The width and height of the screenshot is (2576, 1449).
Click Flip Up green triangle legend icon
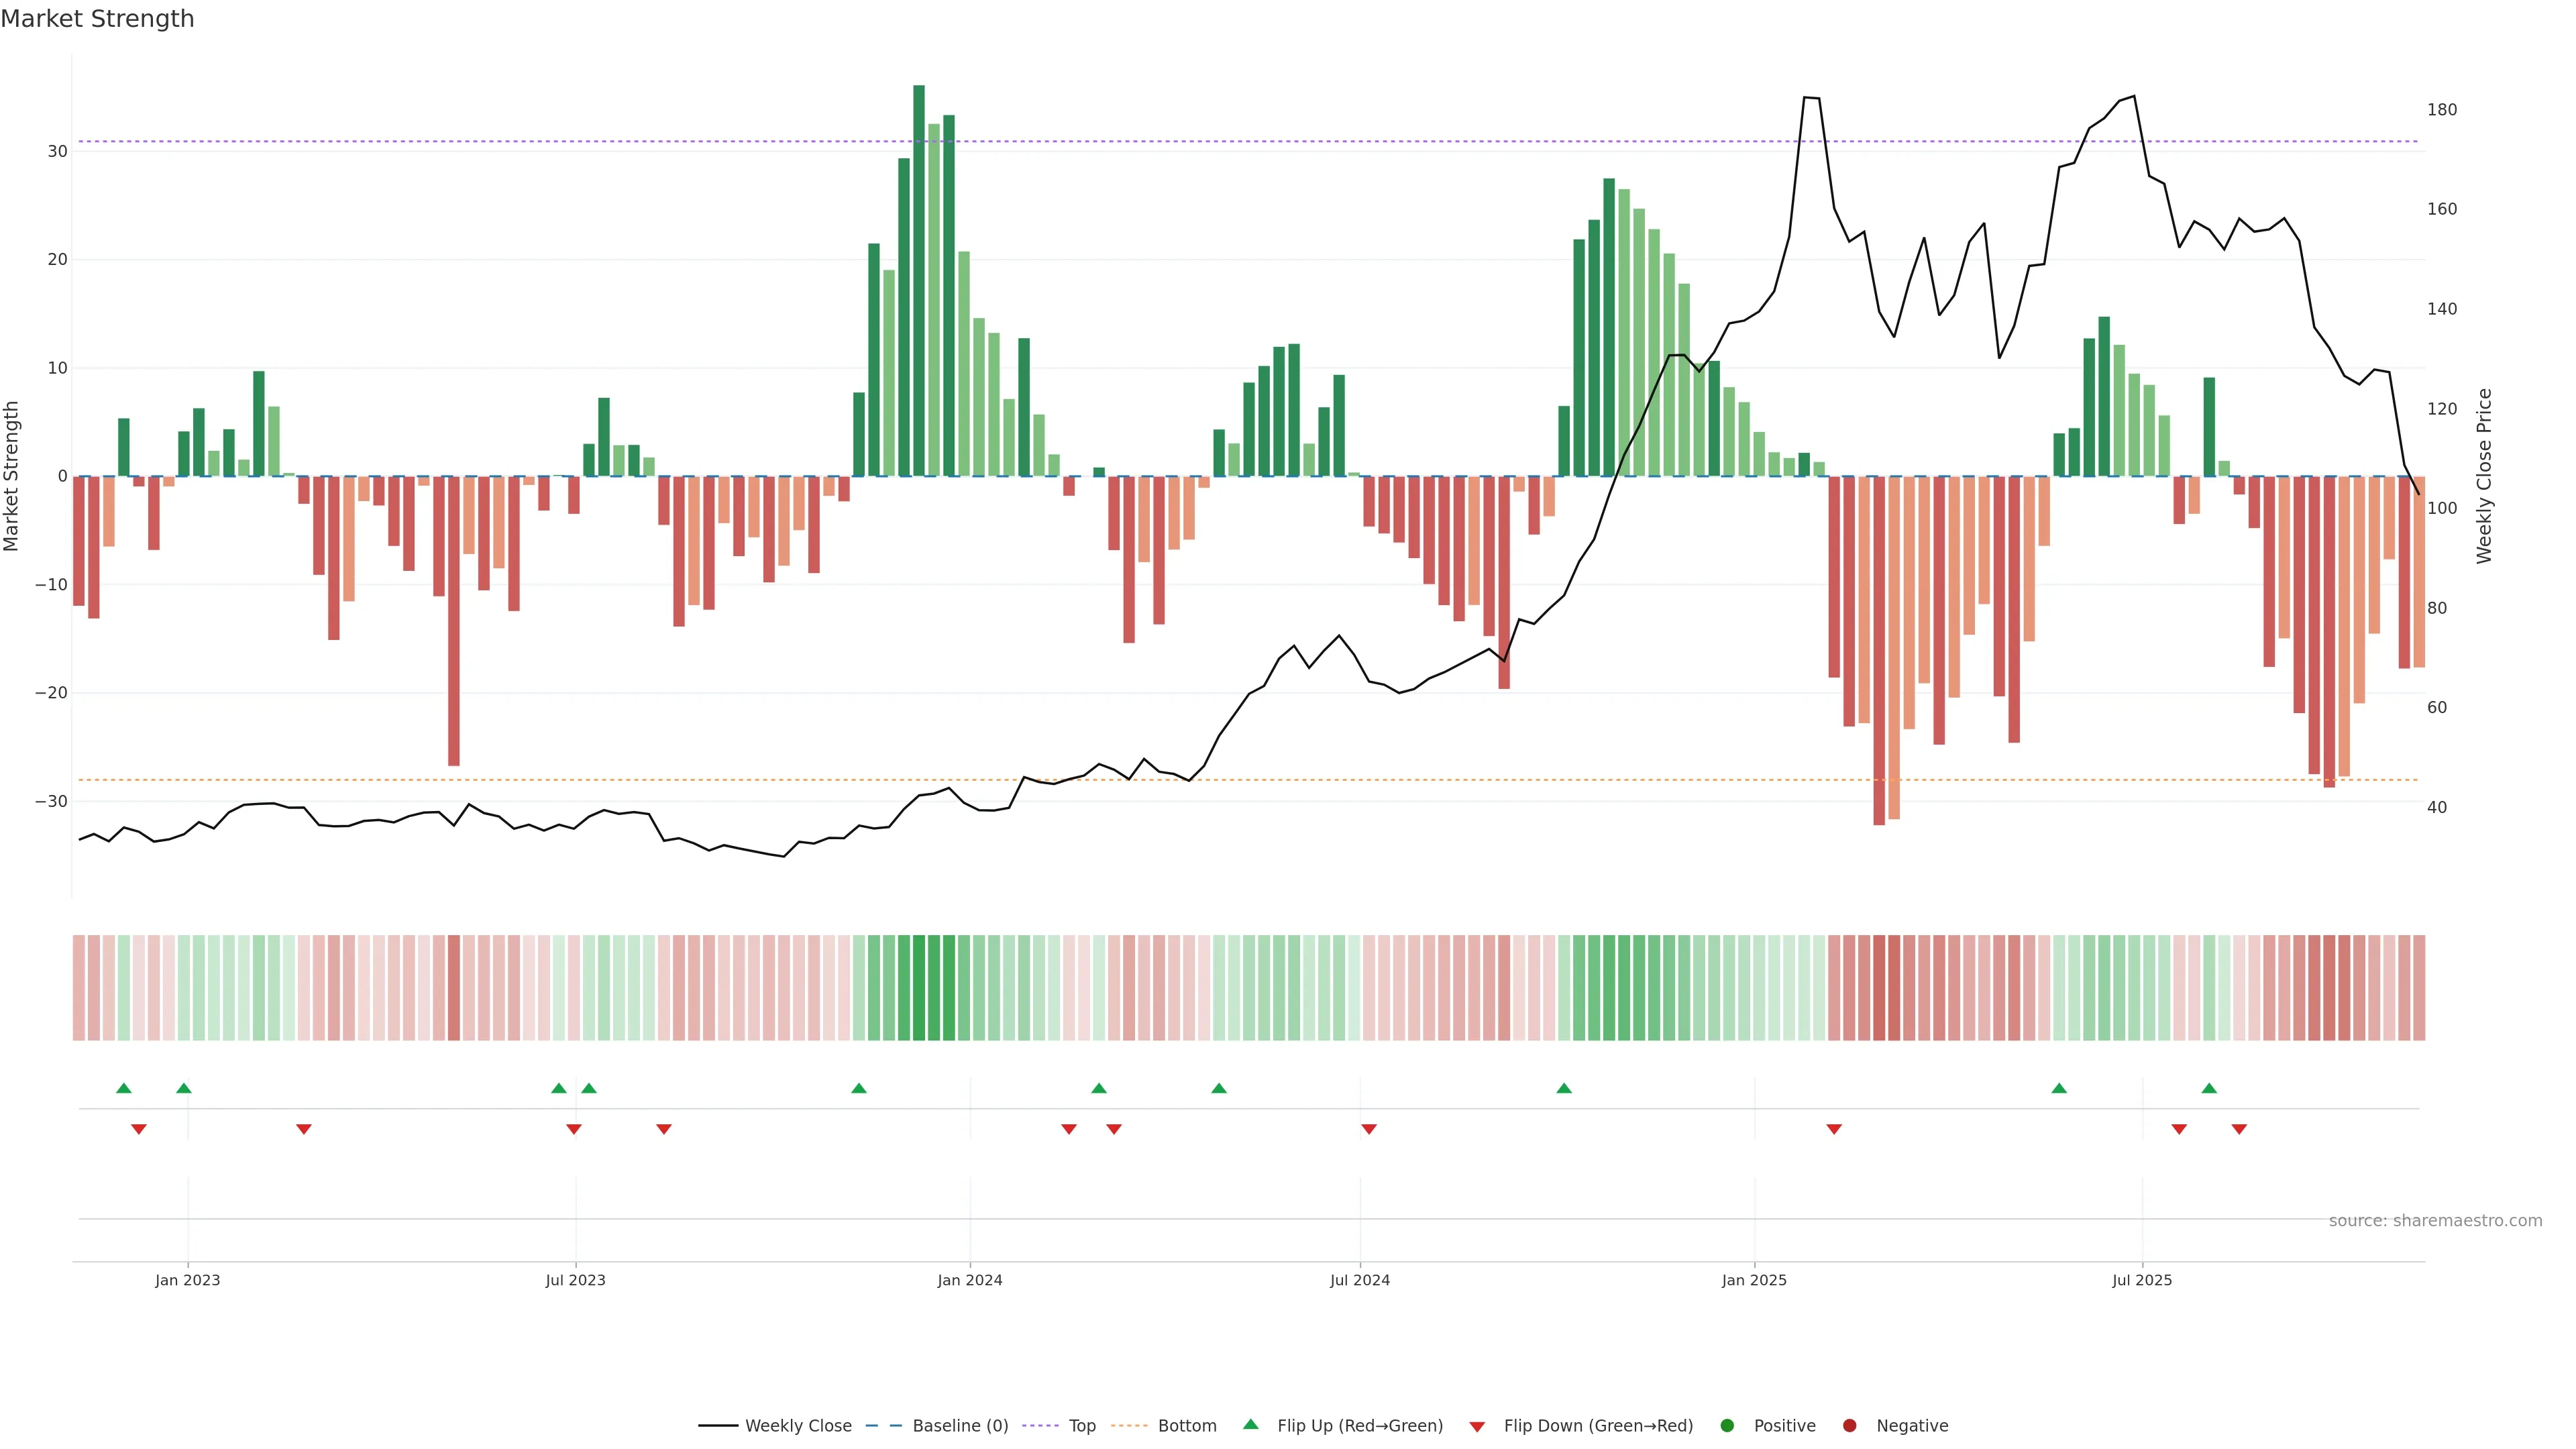[1250, 1424]
